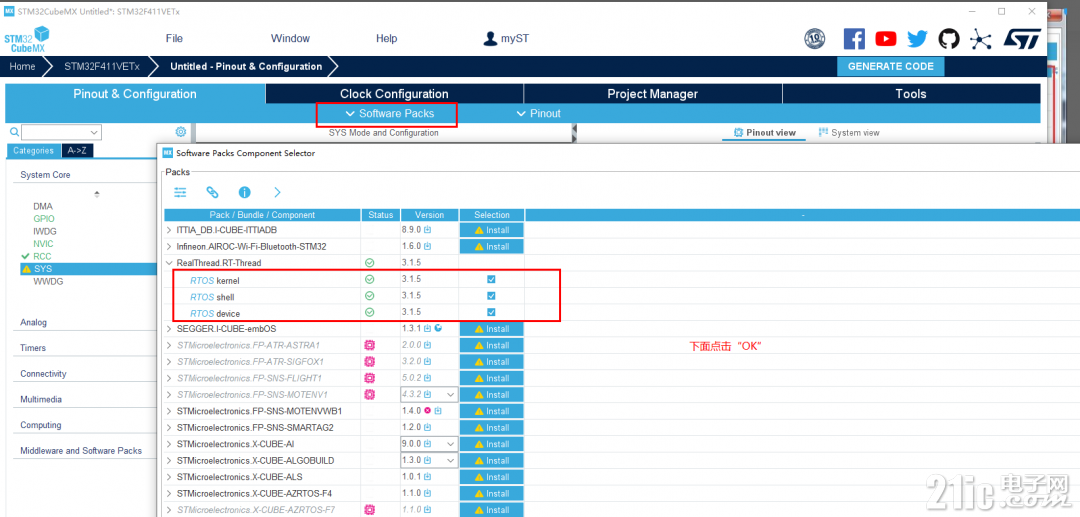Sort by the Pack / Bundle / Component header

click(262, 215)
